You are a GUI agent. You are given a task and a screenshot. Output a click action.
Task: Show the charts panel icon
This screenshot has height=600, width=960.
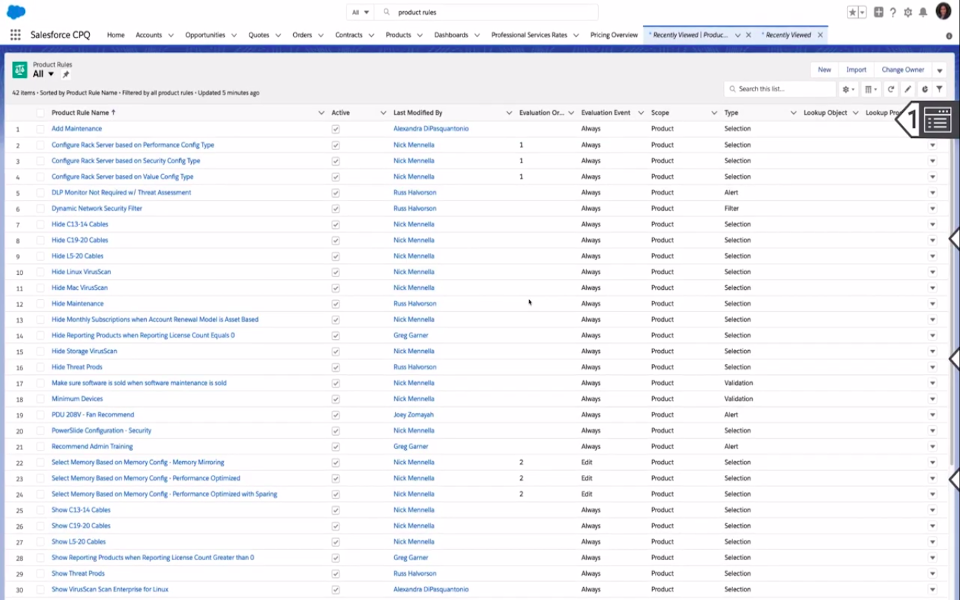924,89
